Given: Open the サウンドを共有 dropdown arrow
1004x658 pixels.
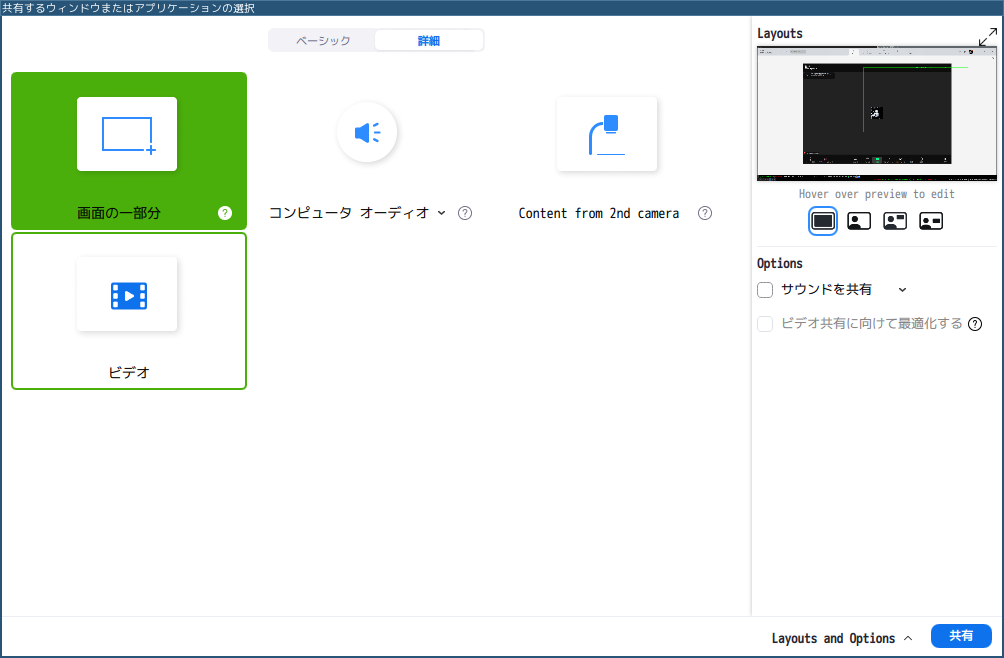Looking at the screenshot, I should 902,290.
